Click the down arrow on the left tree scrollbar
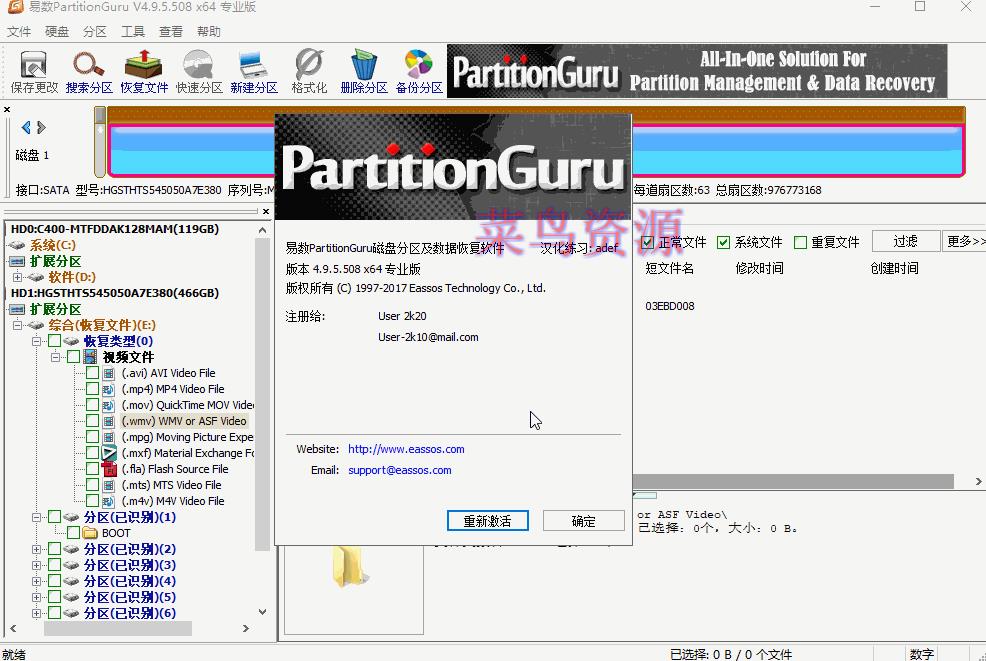 click(x=262, y=611)
